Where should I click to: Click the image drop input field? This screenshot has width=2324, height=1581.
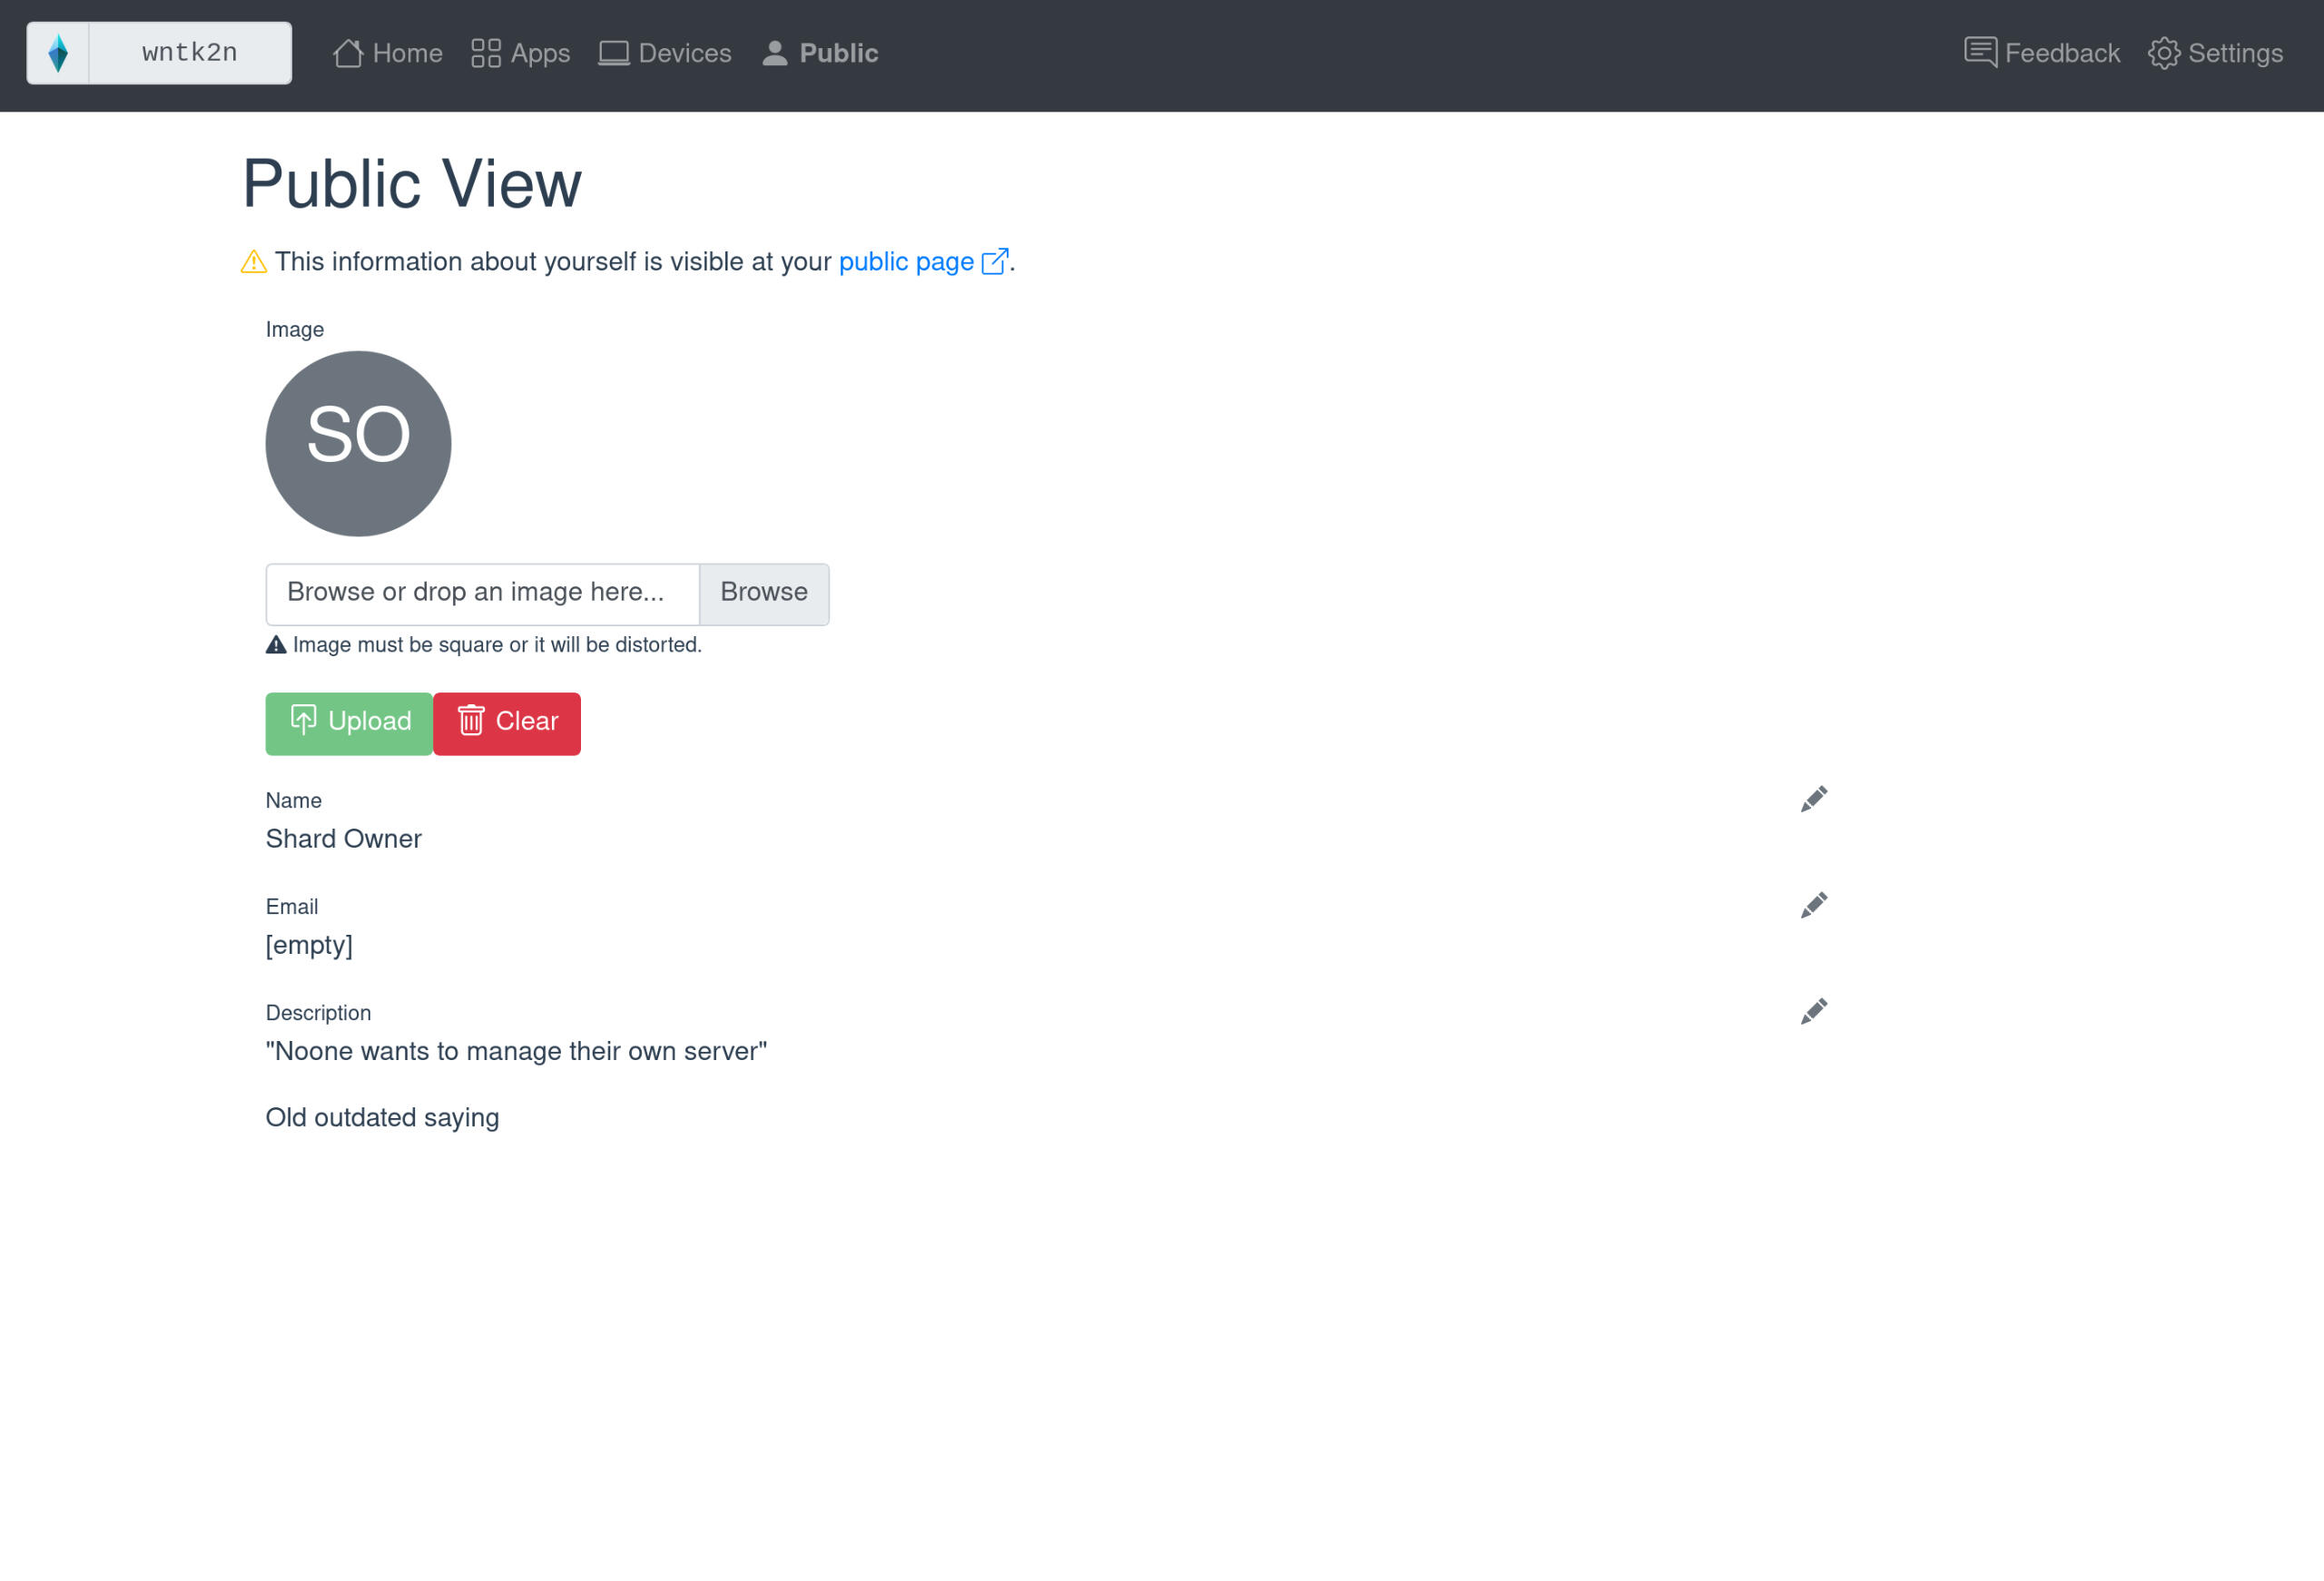[482, 594]
